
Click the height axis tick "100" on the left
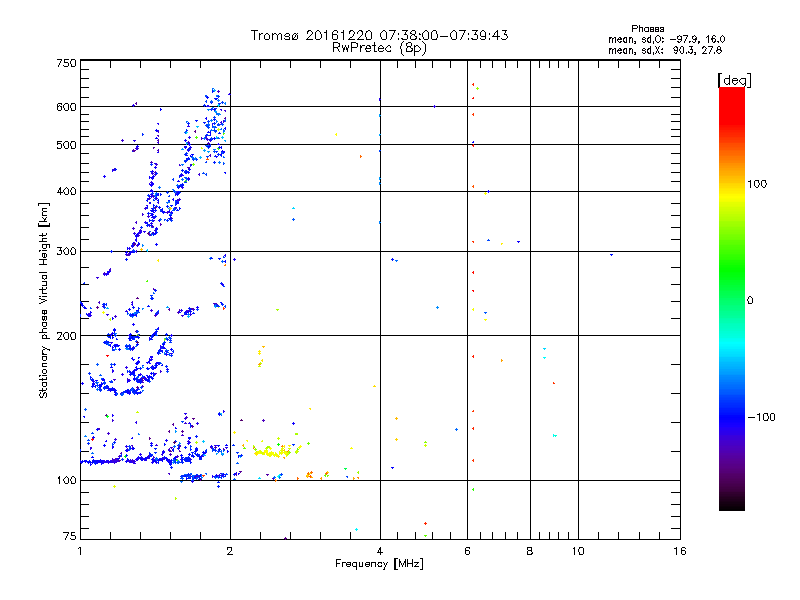click(x=66, y=480)
